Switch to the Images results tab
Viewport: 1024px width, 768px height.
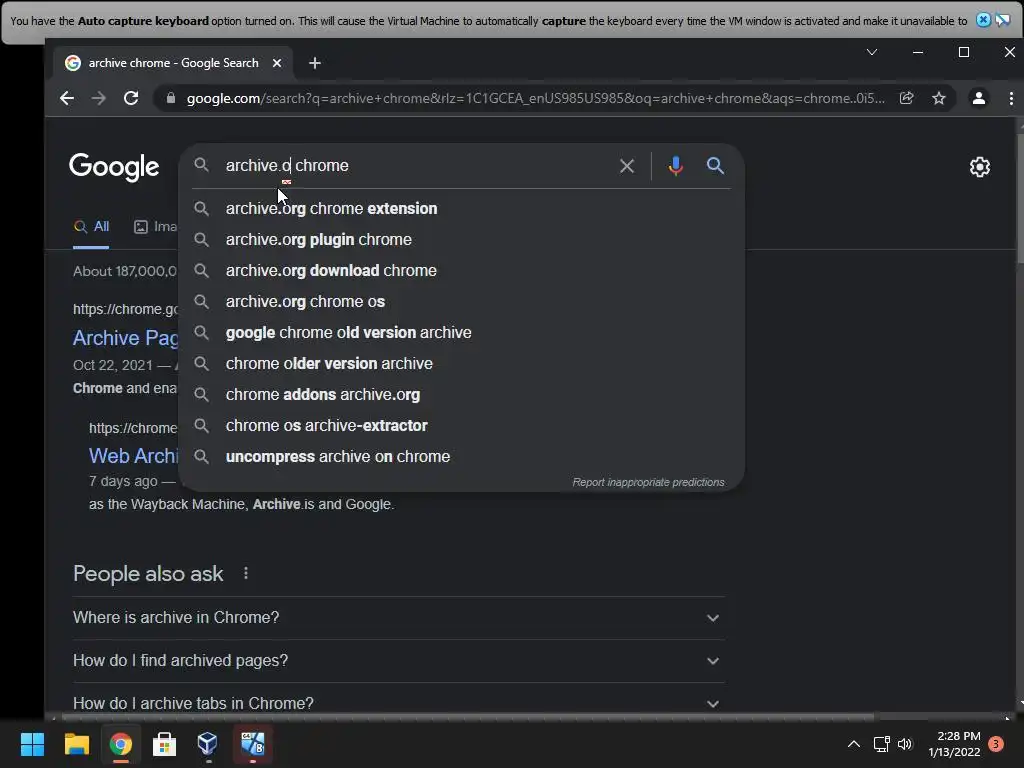pos(156,227)
